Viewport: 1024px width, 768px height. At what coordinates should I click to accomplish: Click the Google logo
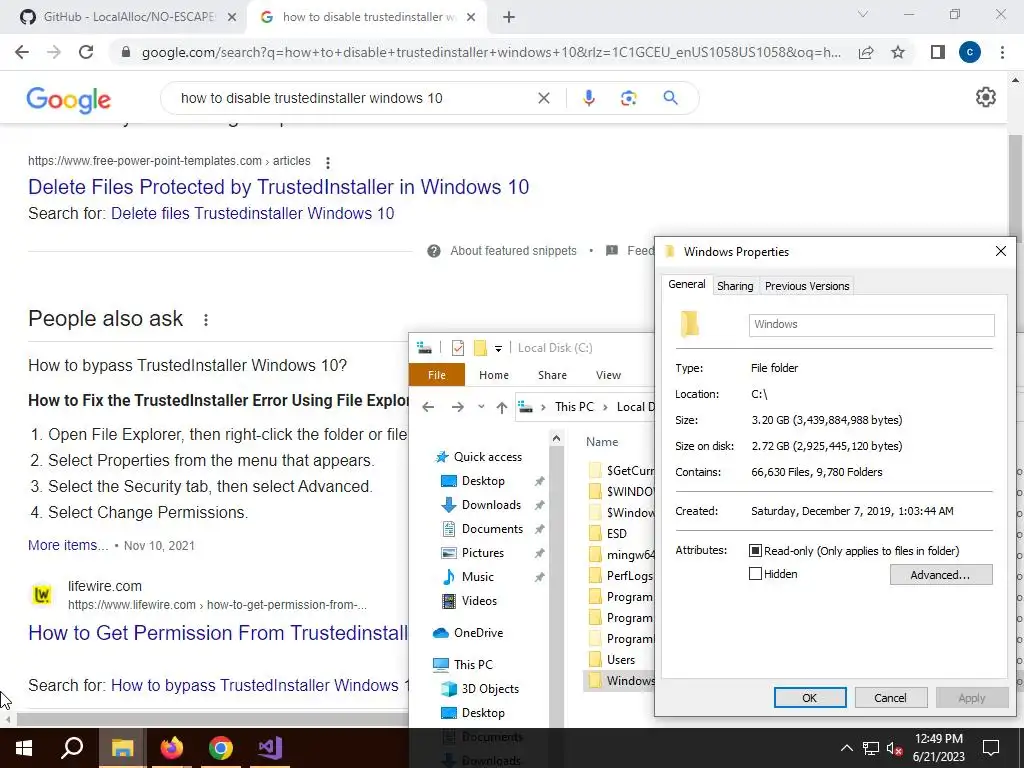pos(69,99)
